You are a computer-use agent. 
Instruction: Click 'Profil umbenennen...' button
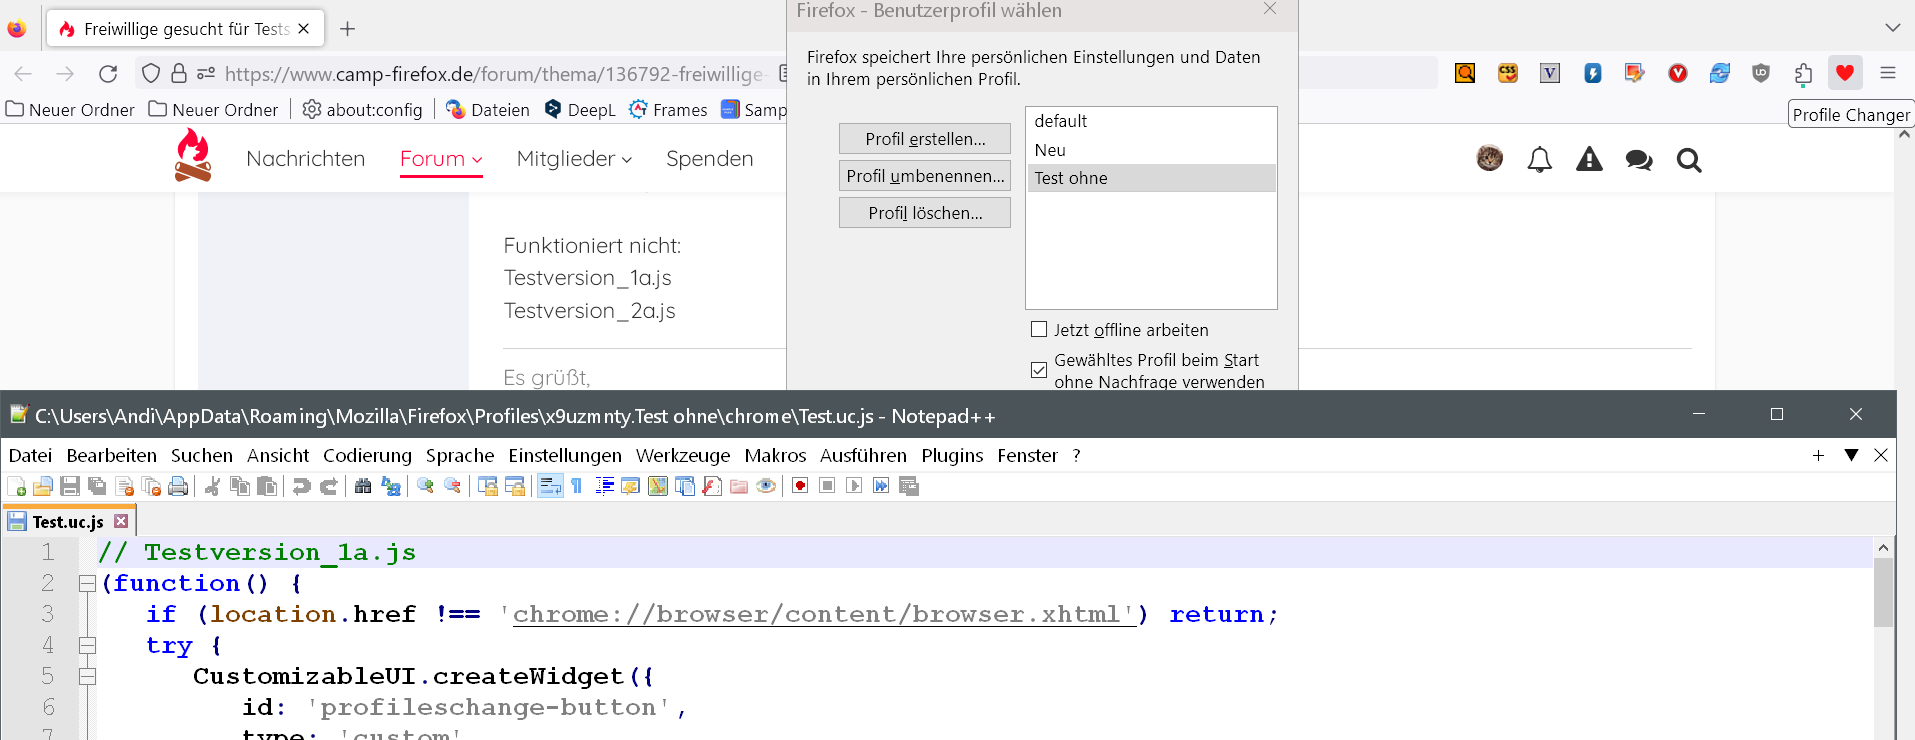pos(925,176)
